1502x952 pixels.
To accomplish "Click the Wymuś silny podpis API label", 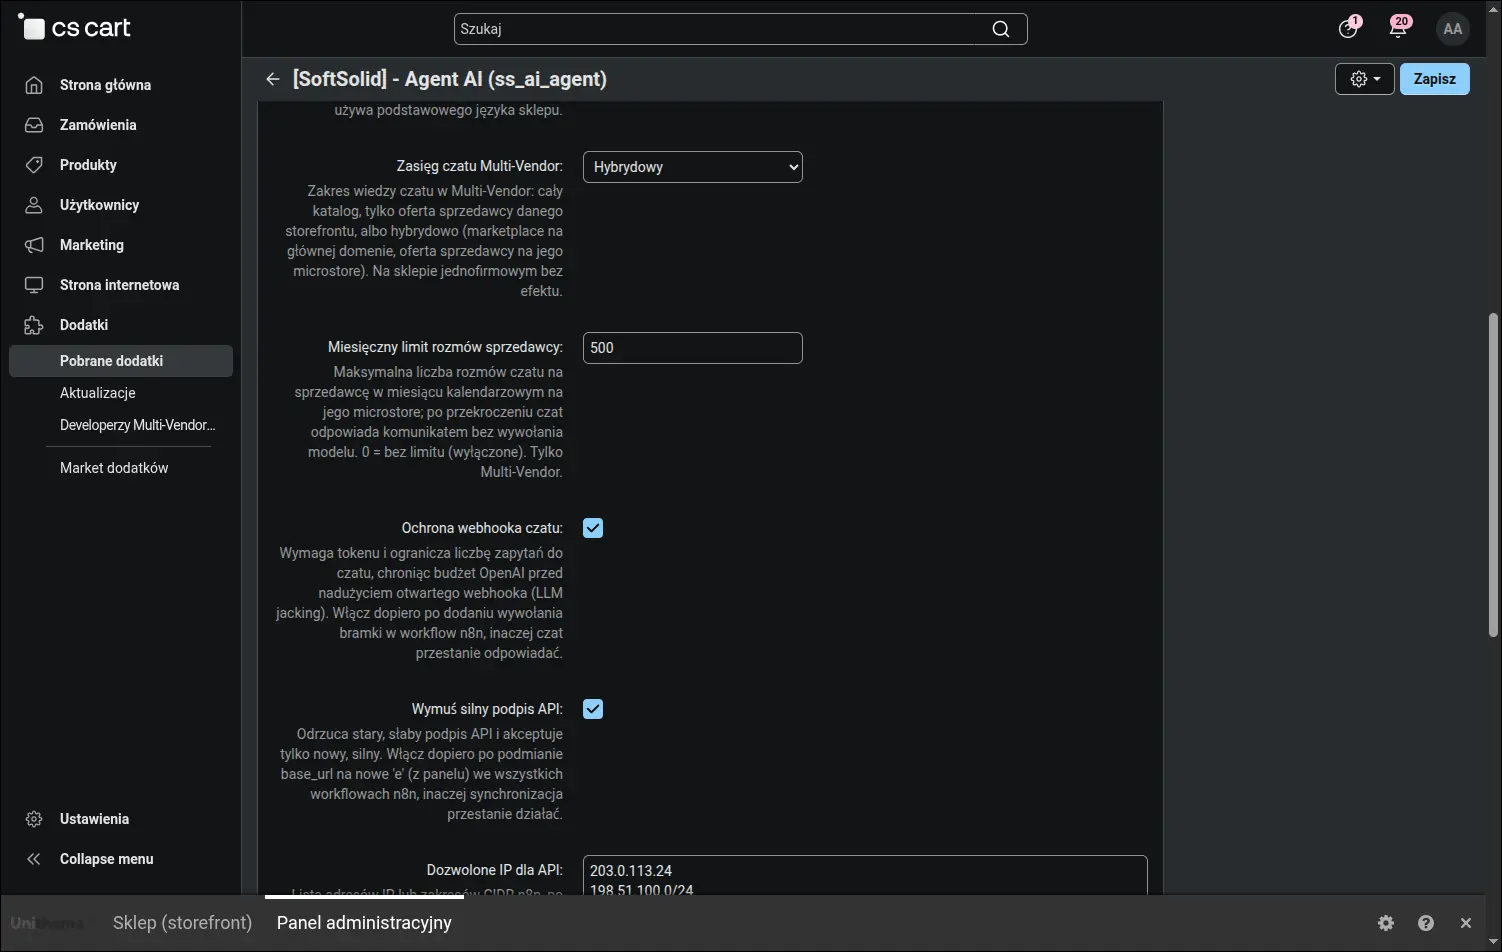I will (487, 709).
